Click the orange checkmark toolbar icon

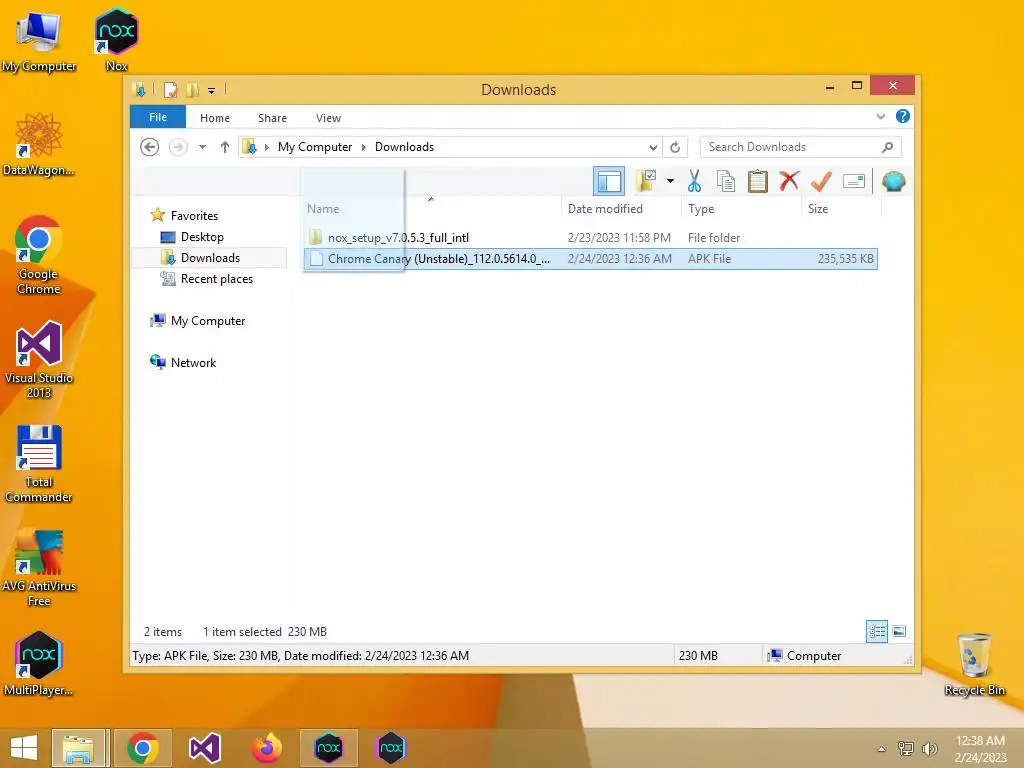(x=821, y=181)
